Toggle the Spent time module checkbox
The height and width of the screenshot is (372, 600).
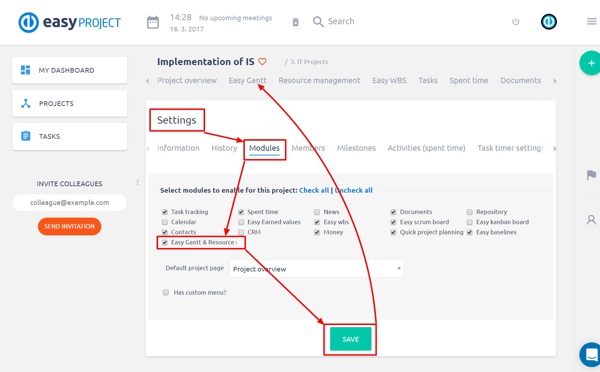[241, 212]
